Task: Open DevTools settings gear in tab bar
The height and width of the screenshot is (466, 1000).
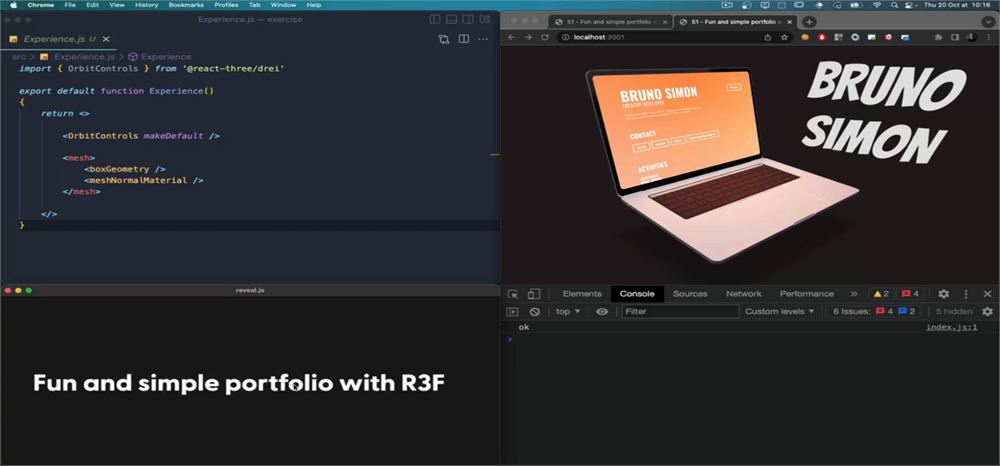Action: pos(943,294)
